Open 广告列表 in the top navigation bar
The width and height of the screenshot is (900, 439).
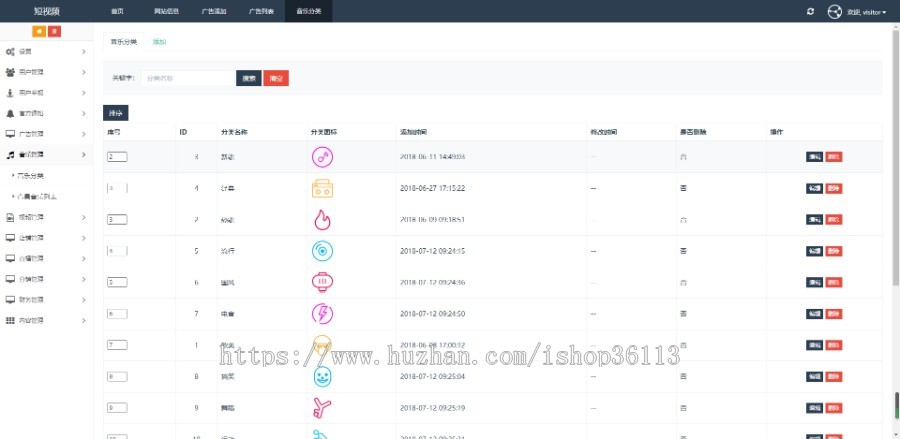[x=261, y=11]
